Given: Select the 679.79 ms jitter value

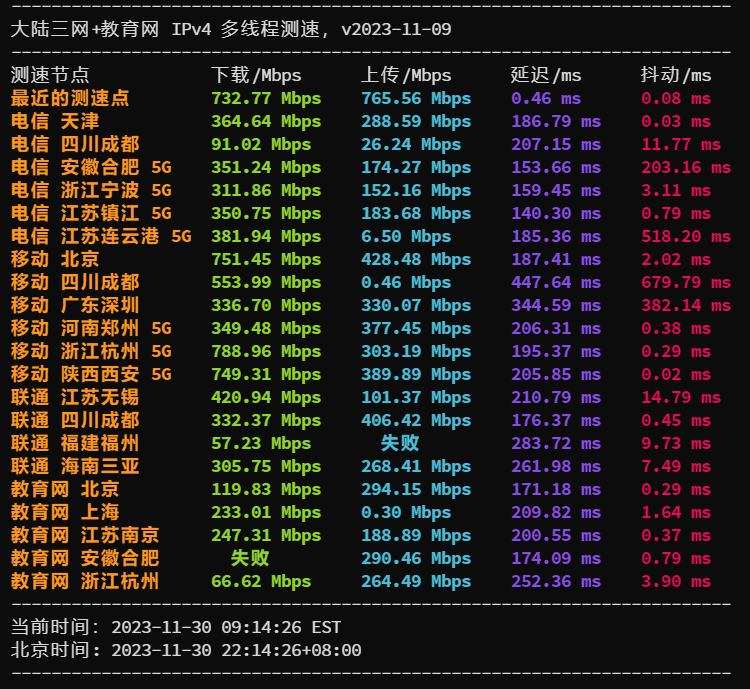Looking at the screenshot, I should coord(686,282).
